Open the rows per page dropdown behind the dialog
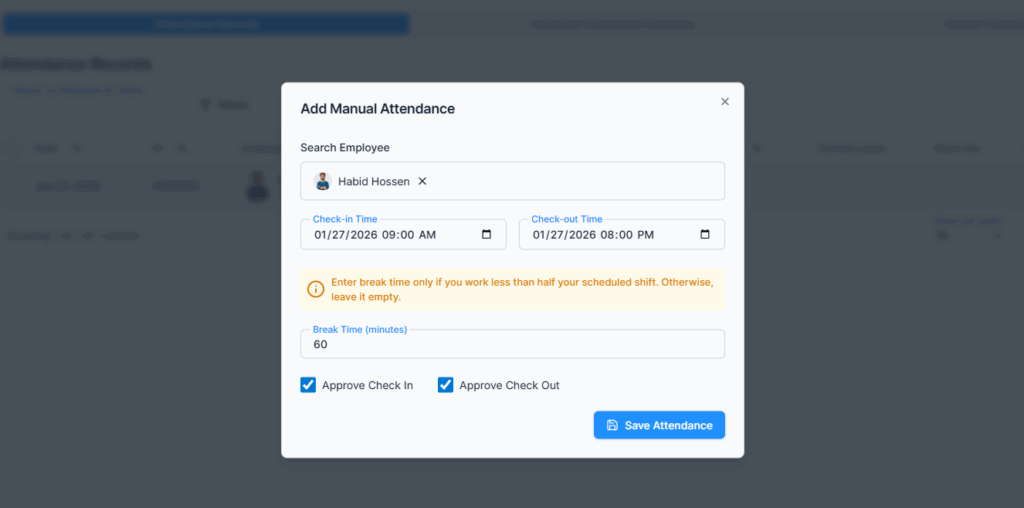This screenshot has width=1024, height=508. [x=968, y=236]
